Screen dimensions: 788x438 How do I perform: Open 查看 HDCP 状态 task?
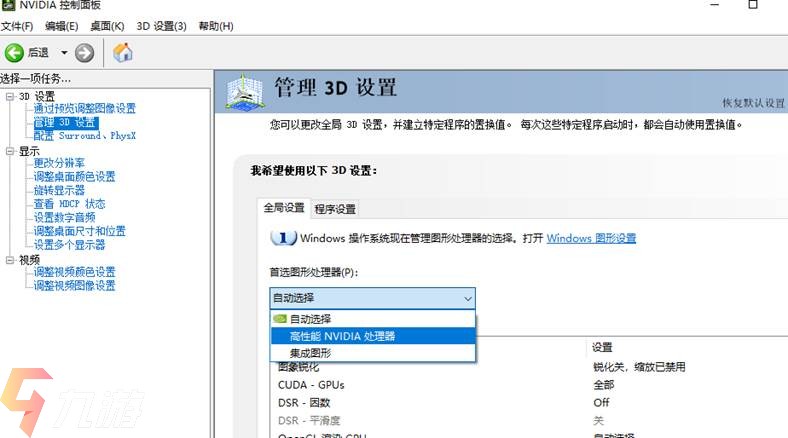tap(69, 204)
